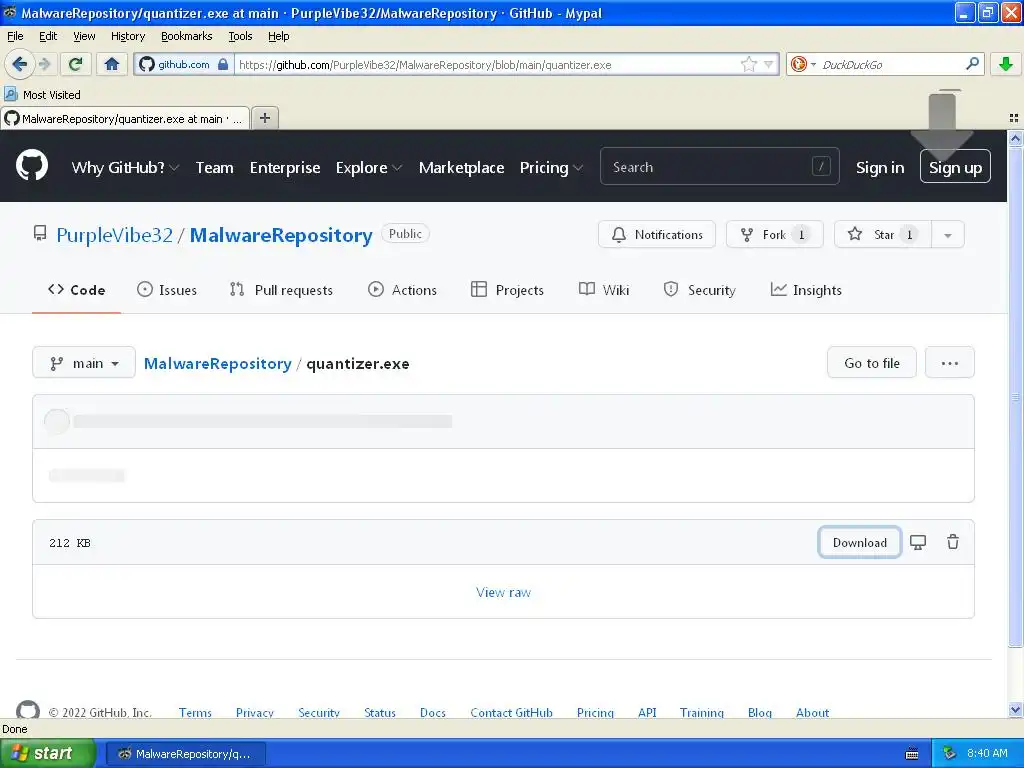
Task: Fork the repository
Action: pyautogui.click(x=775, y=235)
